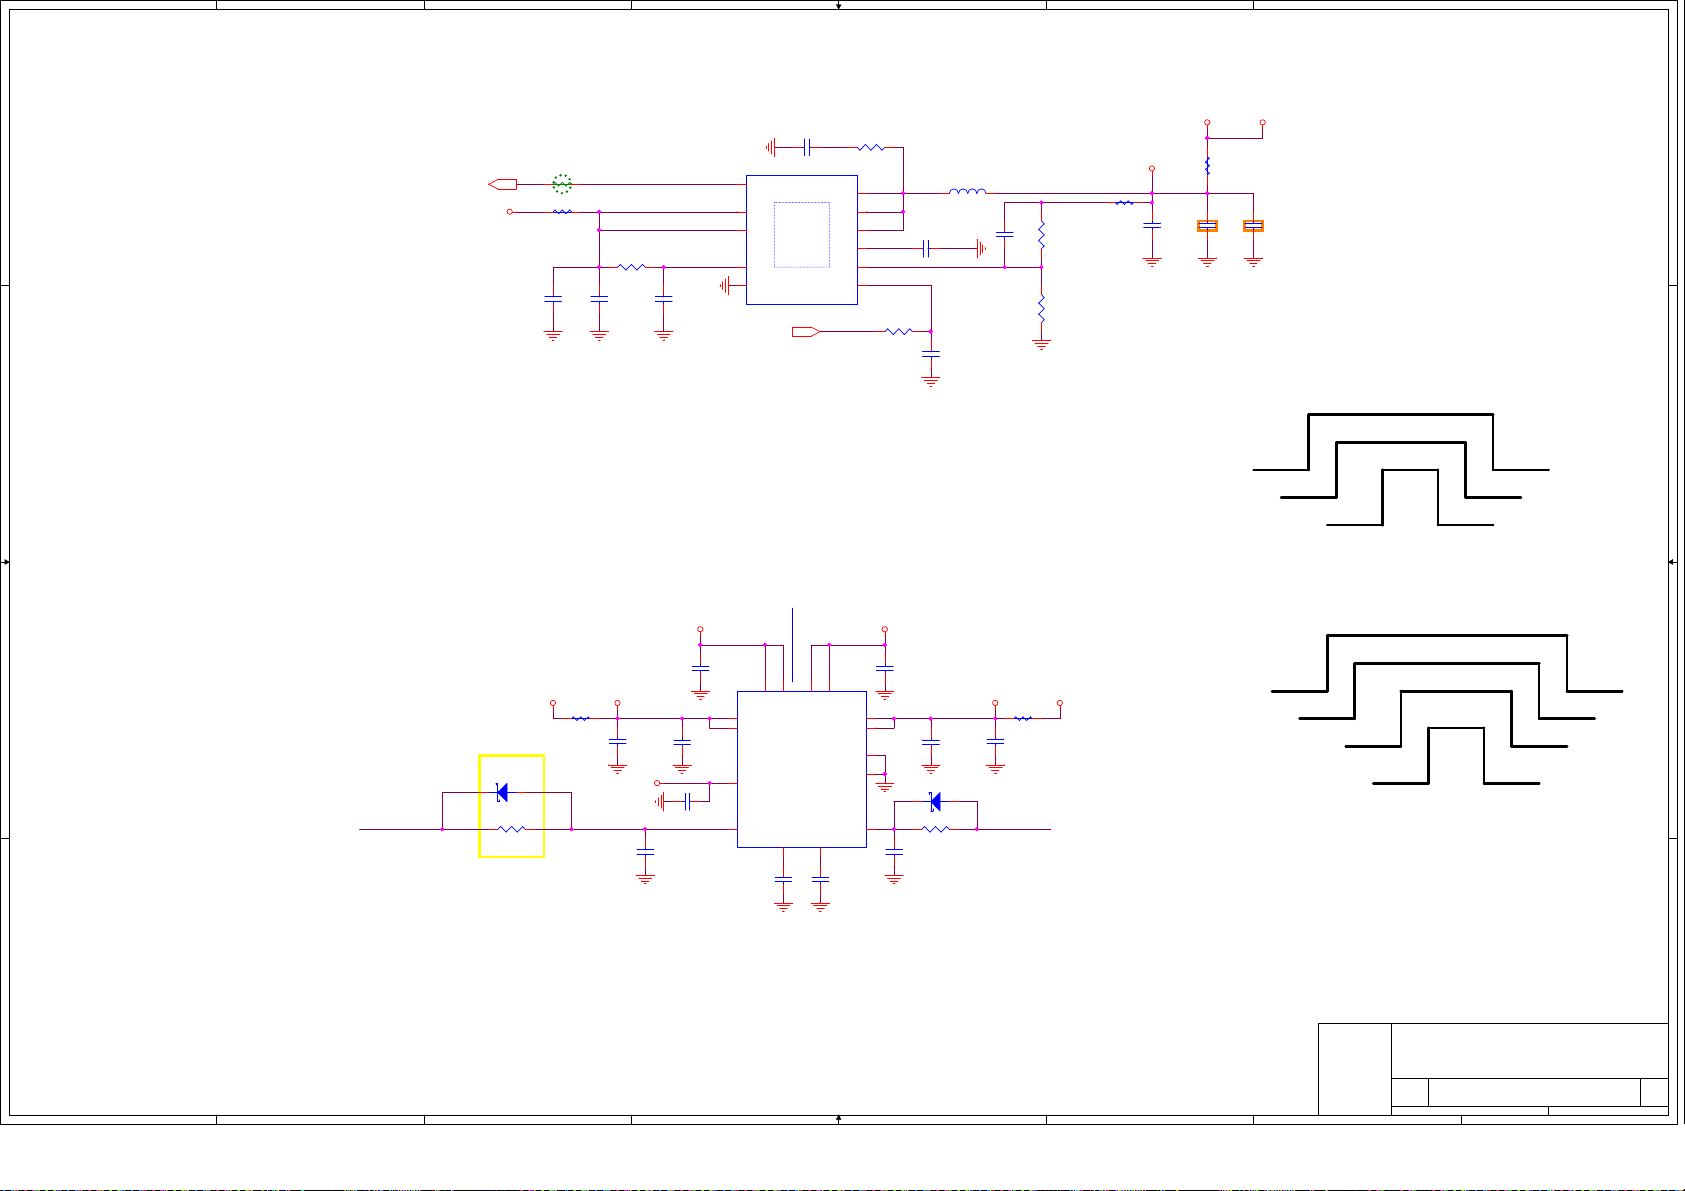This screenshot has height=1191, width=1685.
Task: Select the resistor inside the yellow highlight box
Action: [511, 829]
